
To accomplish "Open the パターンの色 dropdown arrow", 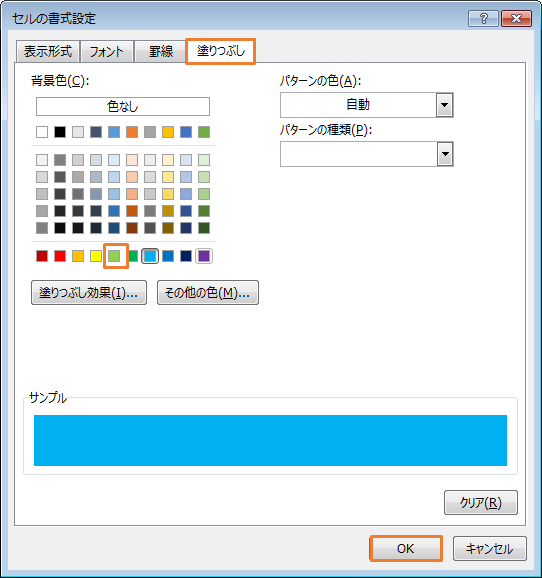I will (445, 105).
